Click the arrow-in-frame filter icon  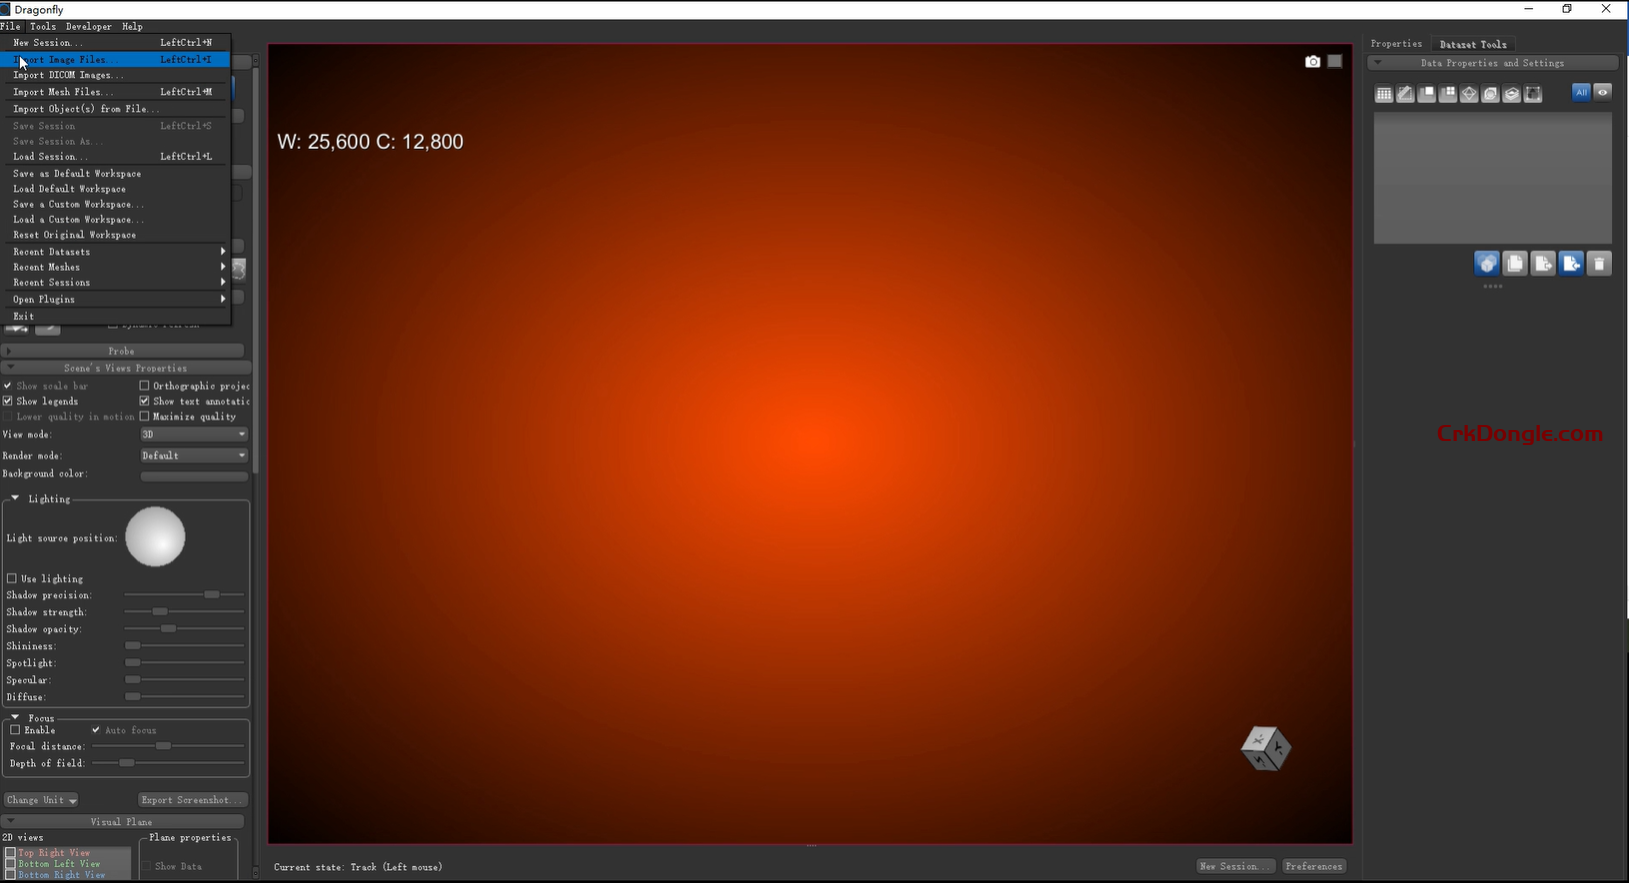pos(1533,94)
